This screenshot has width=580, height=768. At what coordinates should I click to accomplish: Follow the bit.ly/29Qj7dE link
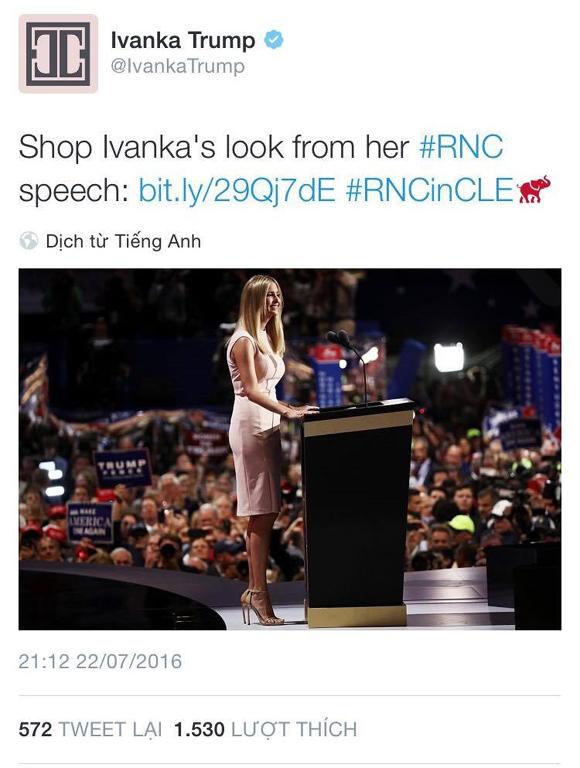(237, 190)
